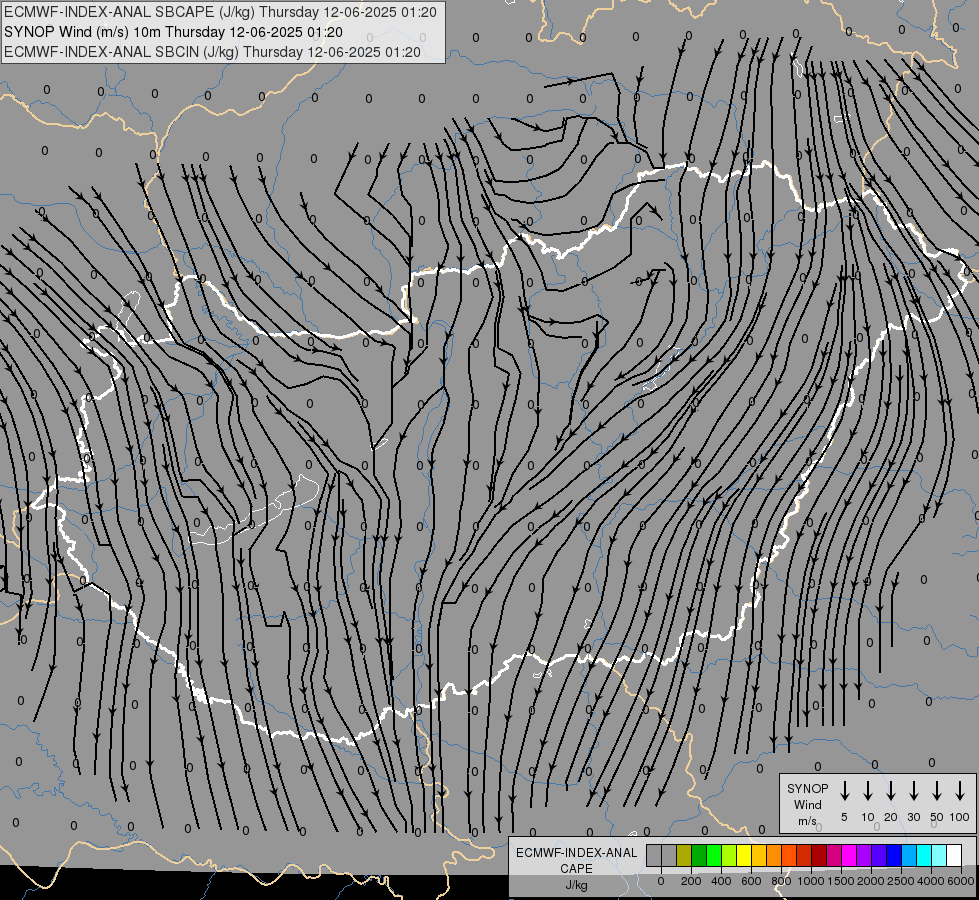Select the pale cyan CAPE legend swatch
The image size is (979, 900).
[x=939, y=855]
